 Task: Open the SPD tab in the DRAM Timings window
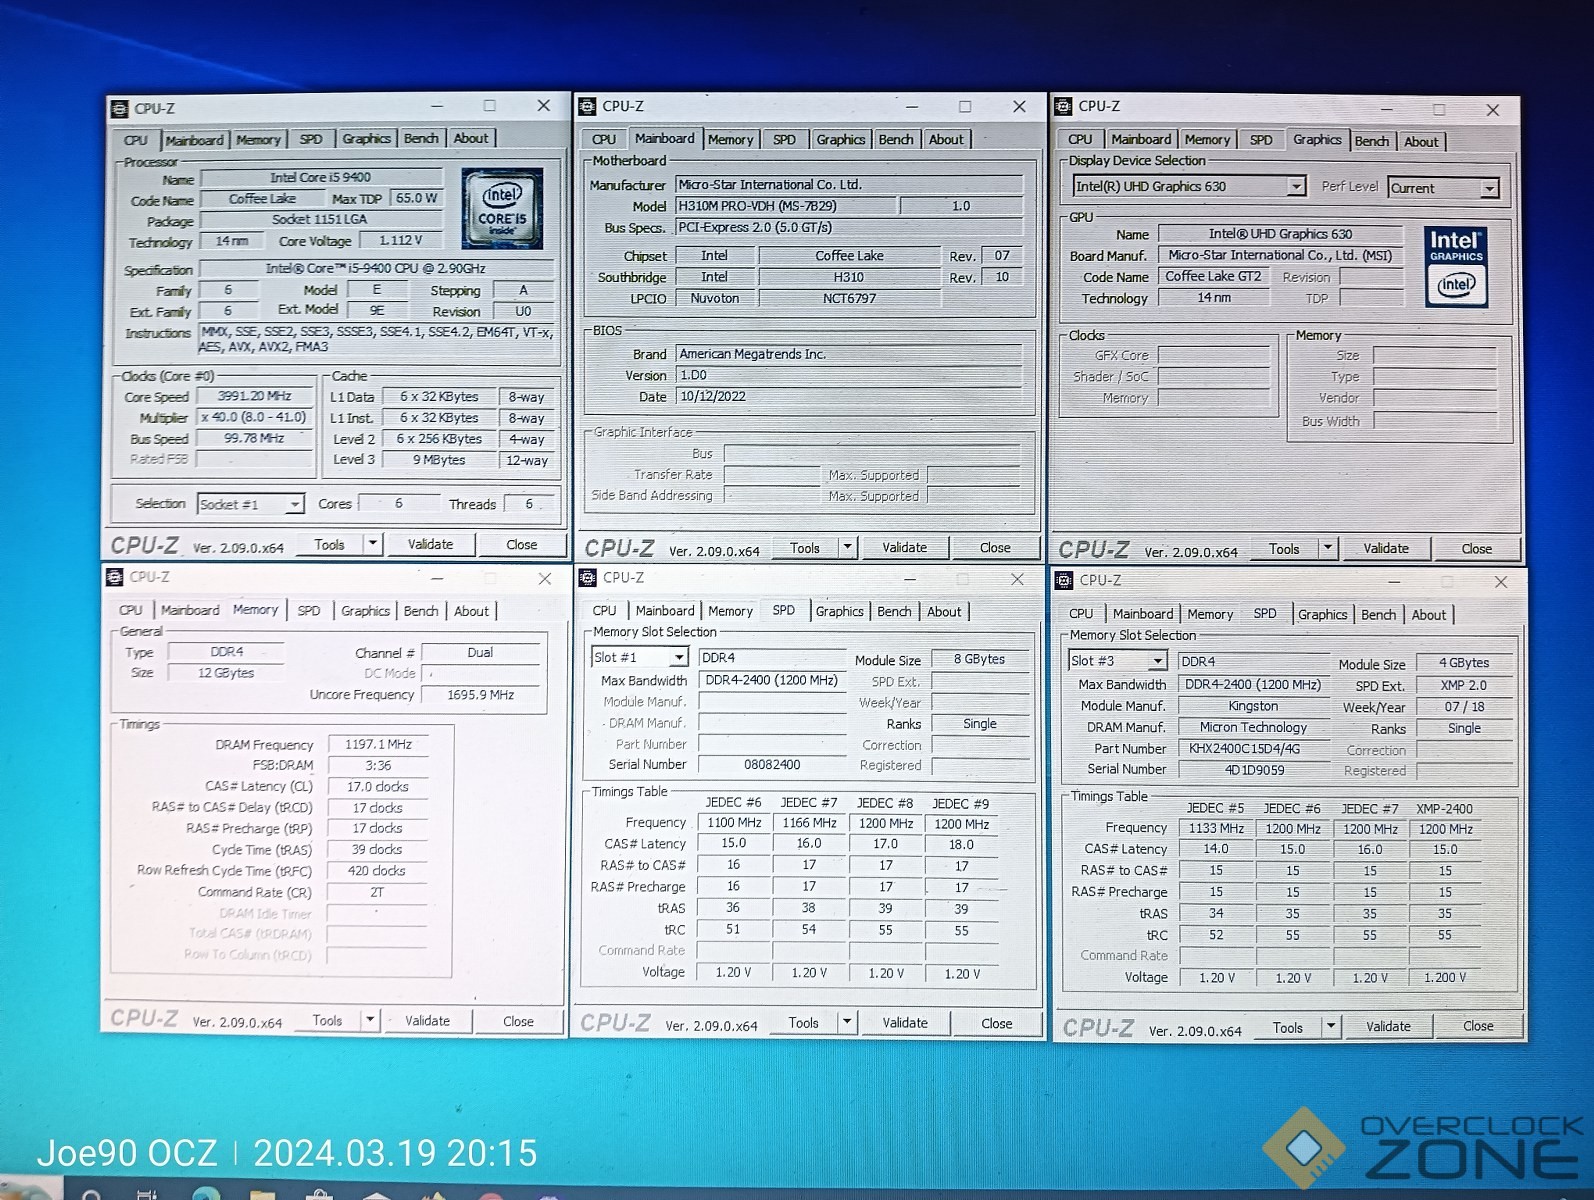[309, 610]
